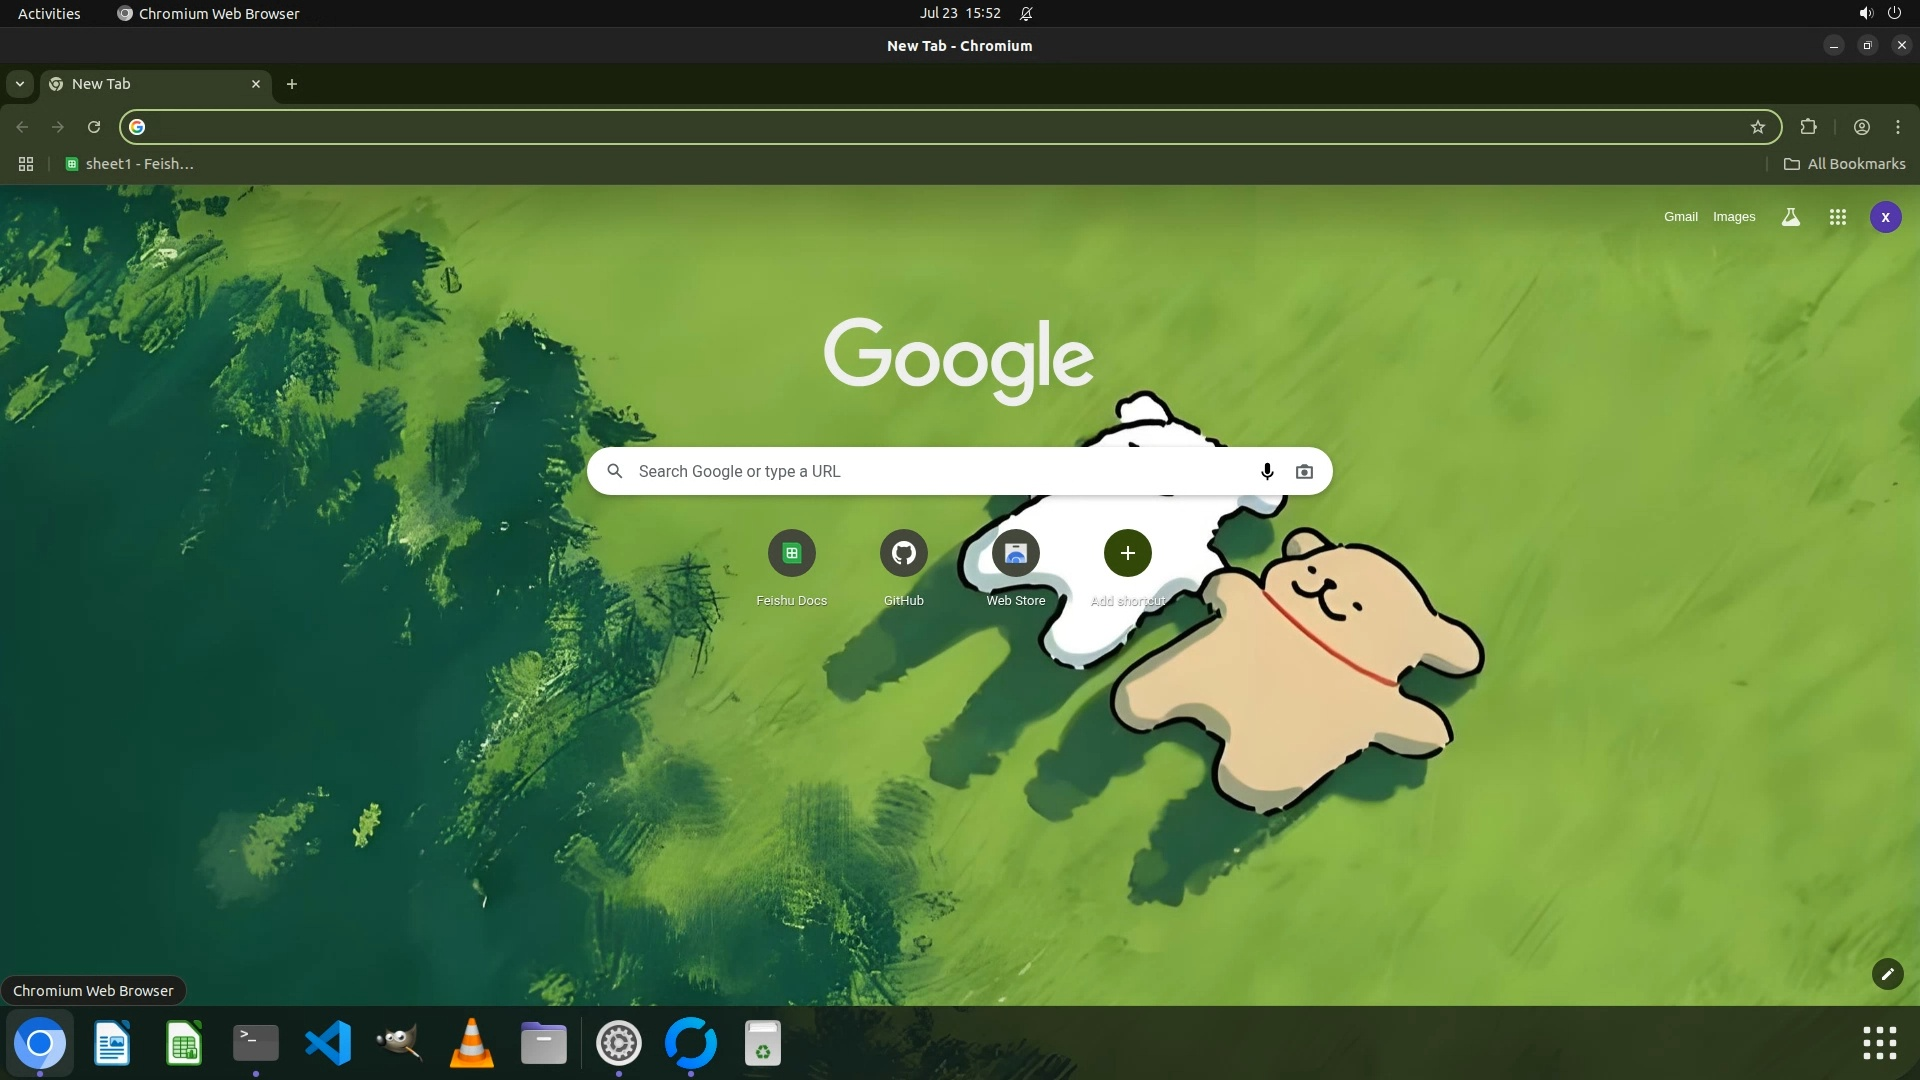The height and width of the screenshot is (1080, 1920).
Task: Click the voice search microphone icon
Action: click(x=1267, y=472)
